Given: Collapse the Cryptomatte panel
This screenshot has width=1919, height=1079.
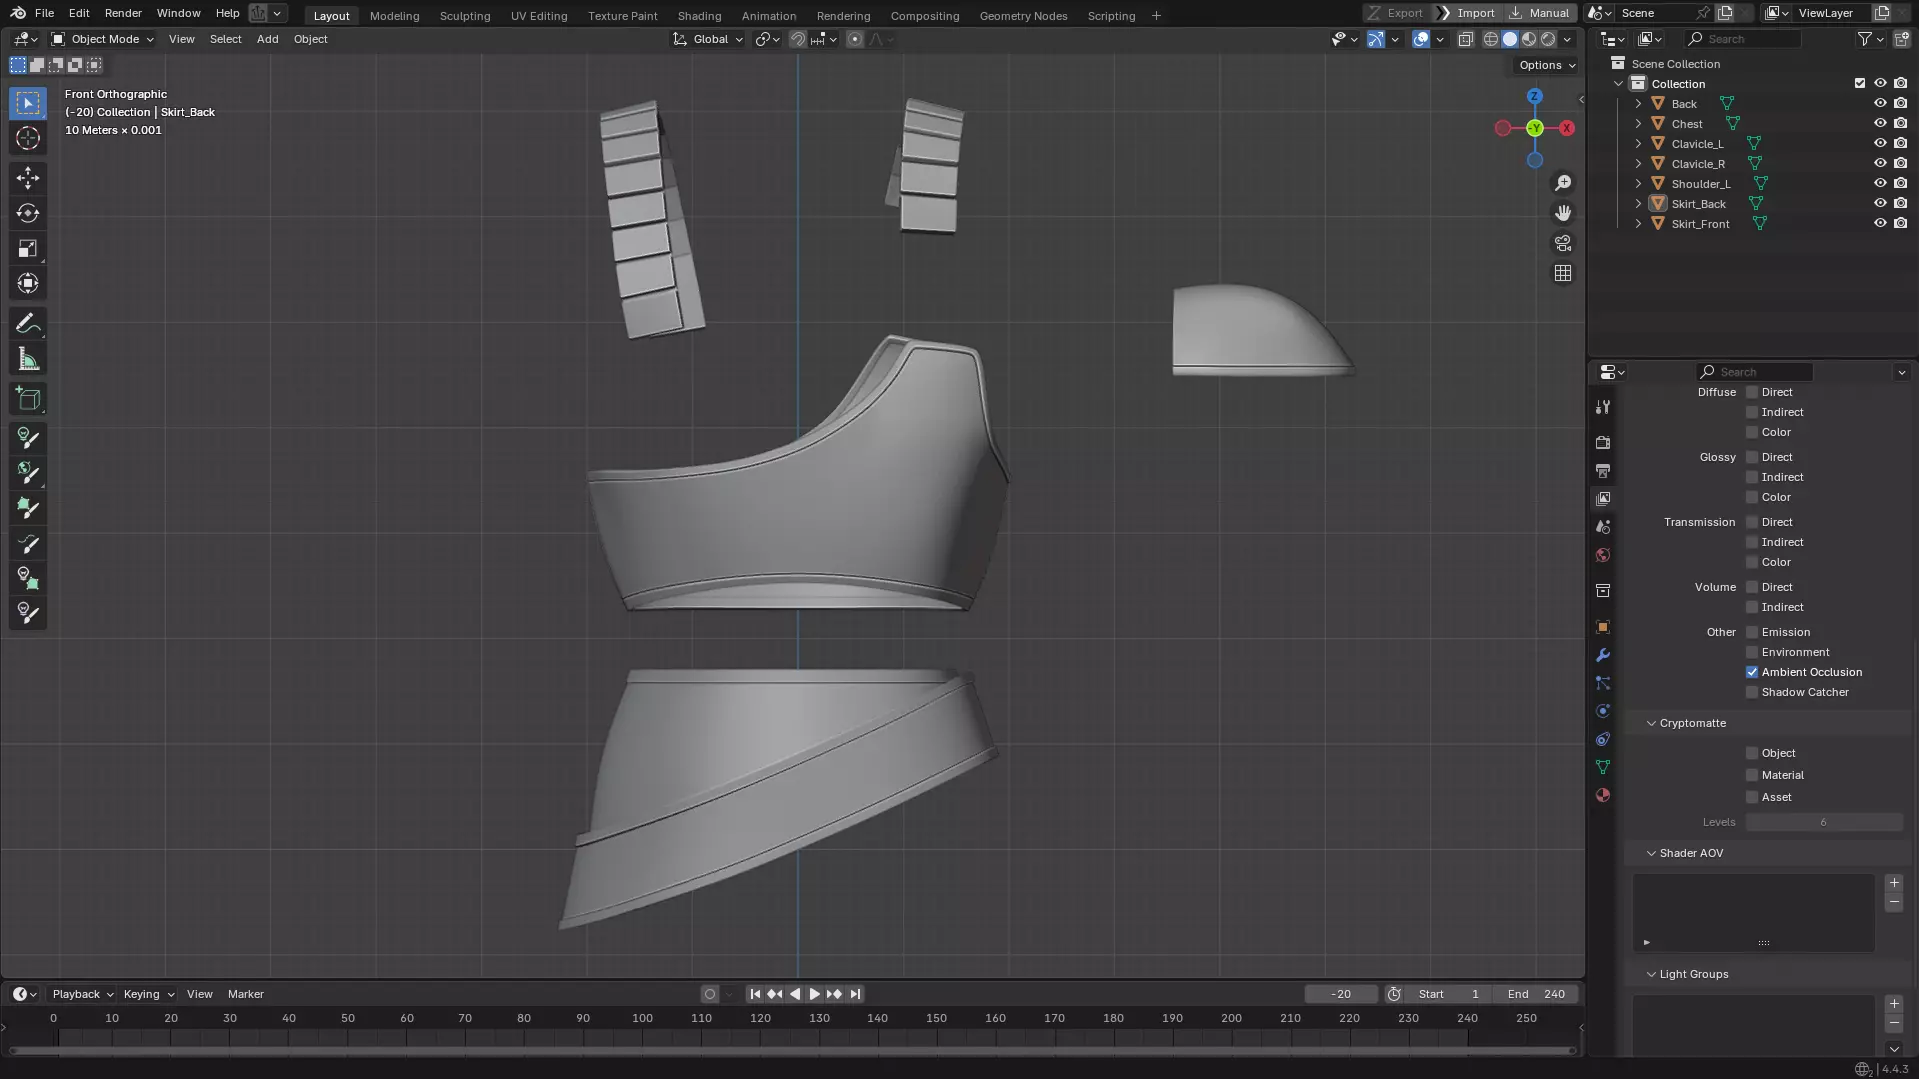Looking at the screenshot, I should pos(1651,723).
